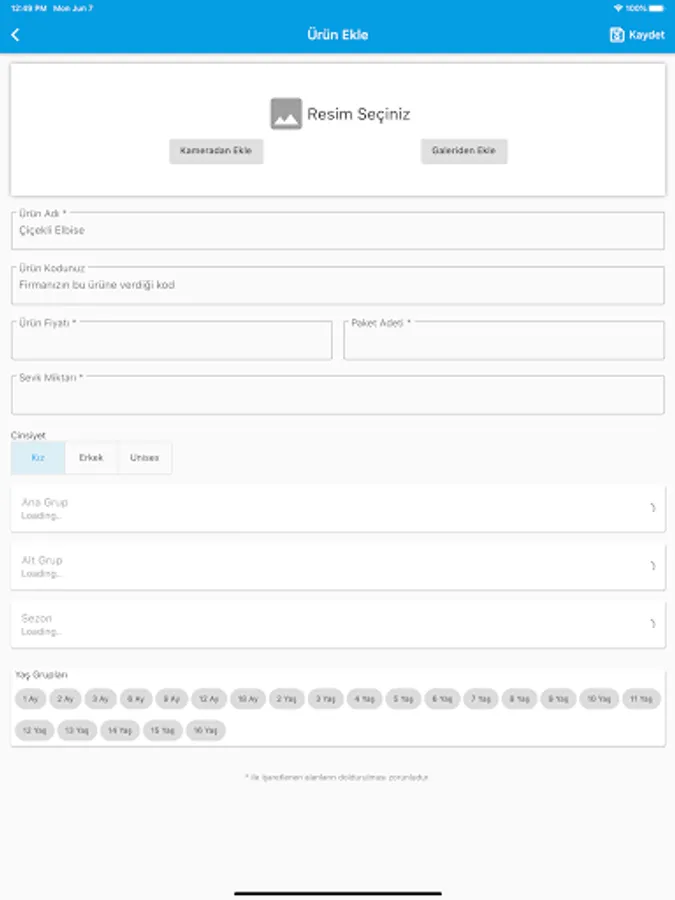Focus the Ürün Kodunuz input field

(338, 285)
